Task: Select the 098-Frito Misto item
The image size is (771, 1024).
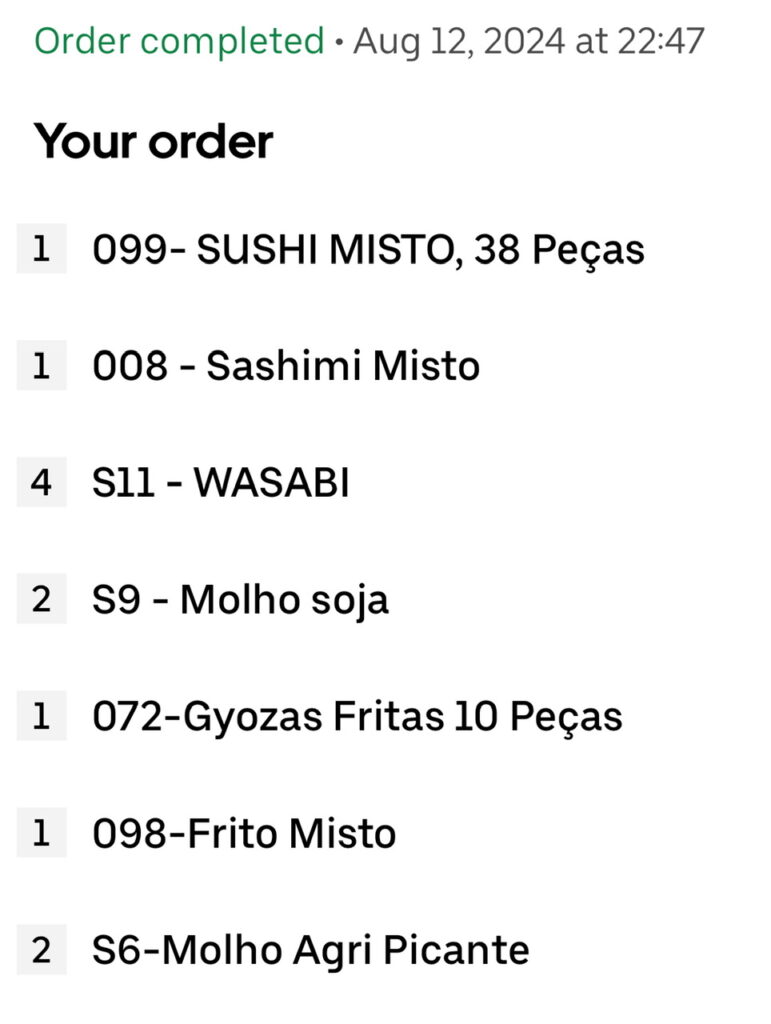Action: tap(244, 833)
